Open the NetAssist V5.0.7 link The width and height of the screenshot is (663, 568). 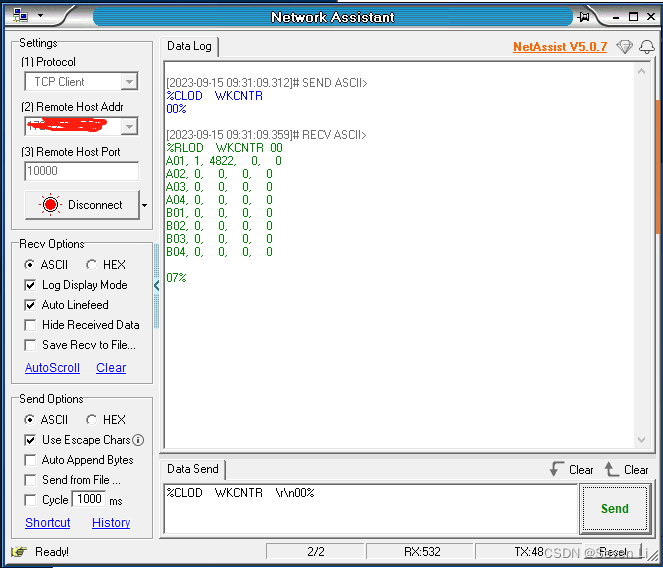point(560,47)
